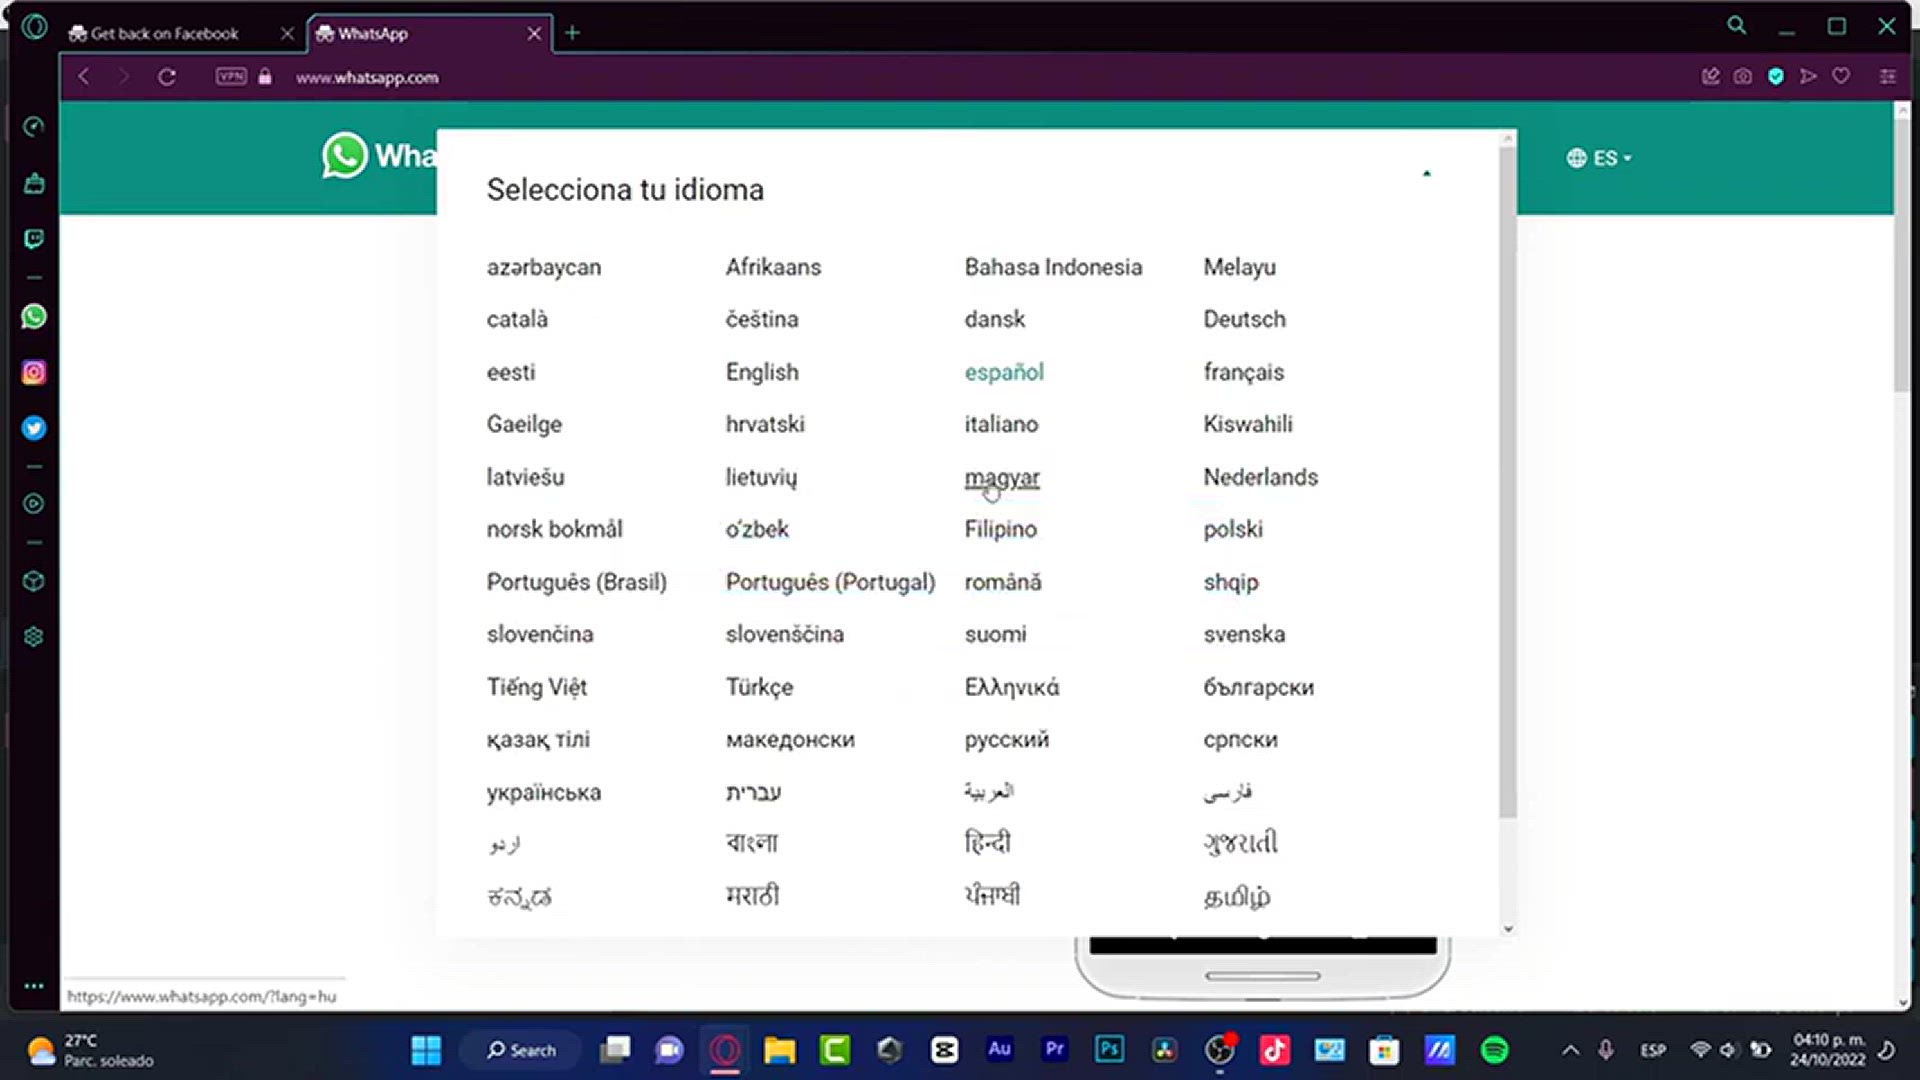Open the Player icon in sidebar
The height and width of the screenshot is (1080, 1920).
pos(33,504)
